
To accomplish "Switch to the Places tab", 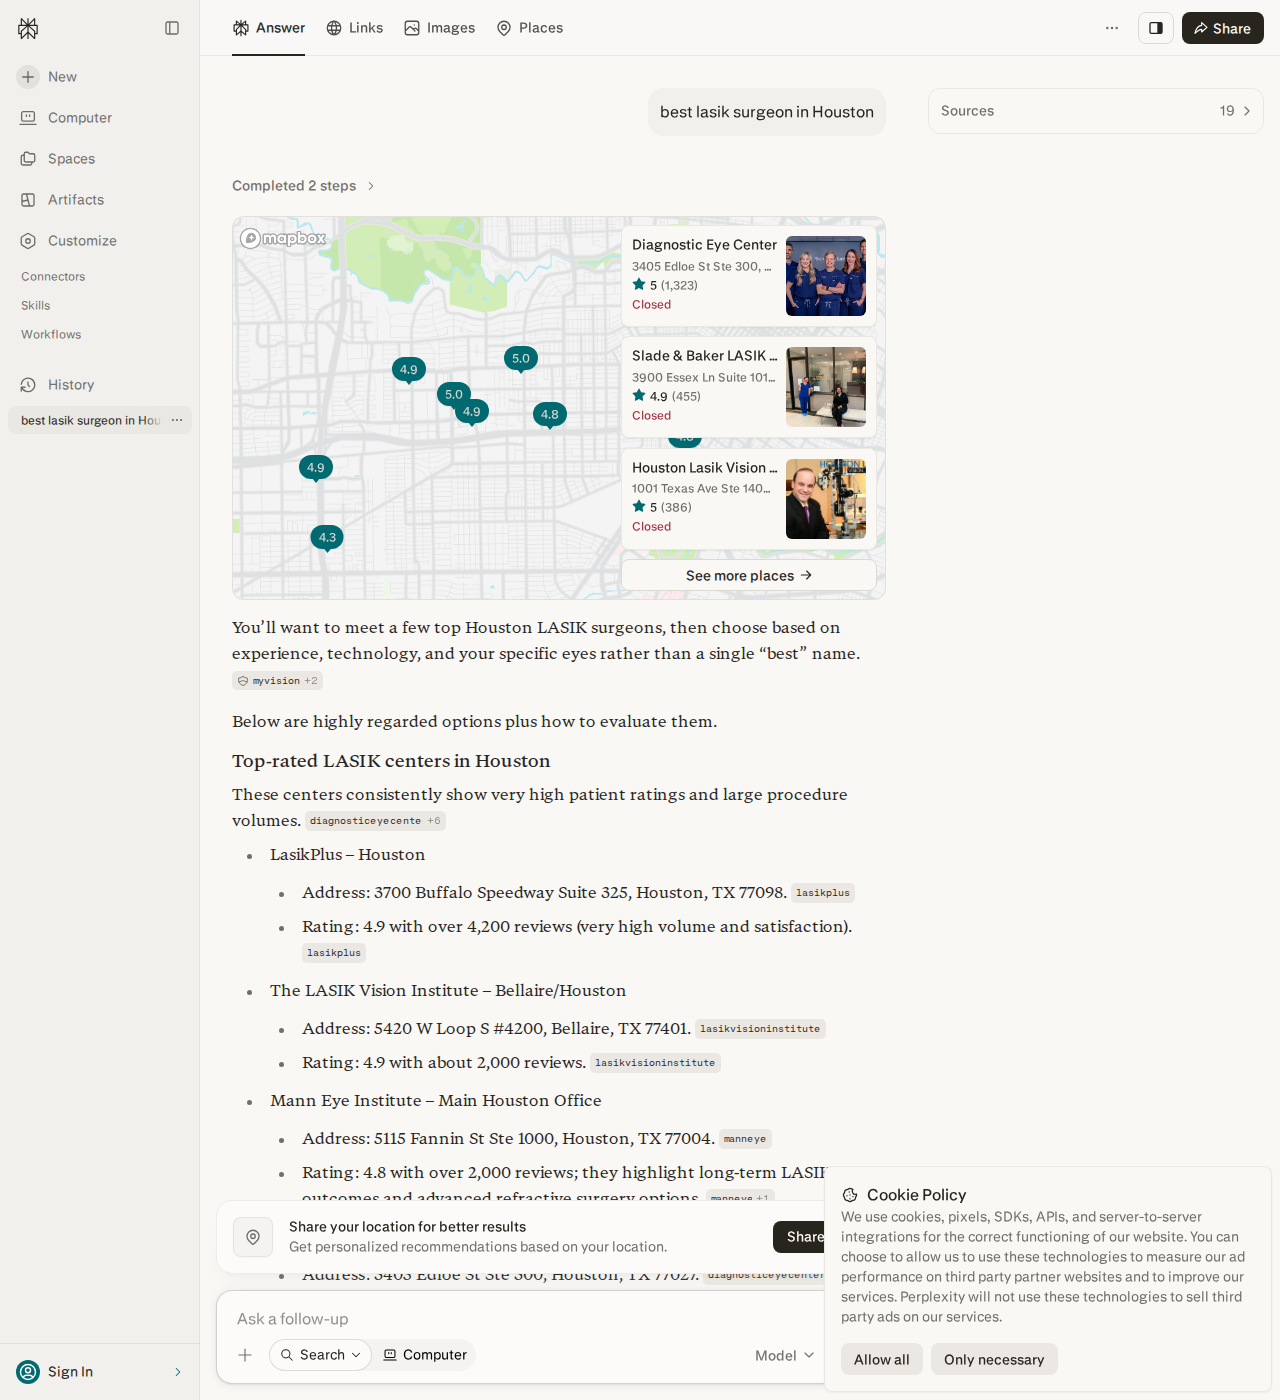I will click(x=530, y=28).
